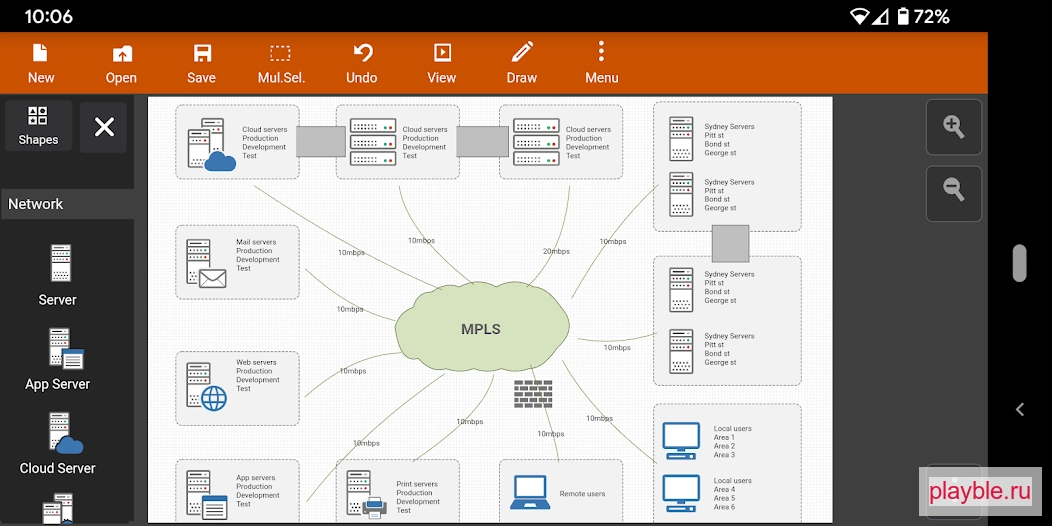This screenshot has height=526, width=1052.
Task: Select the Web servers text block
Action: (x=258, y=375)
